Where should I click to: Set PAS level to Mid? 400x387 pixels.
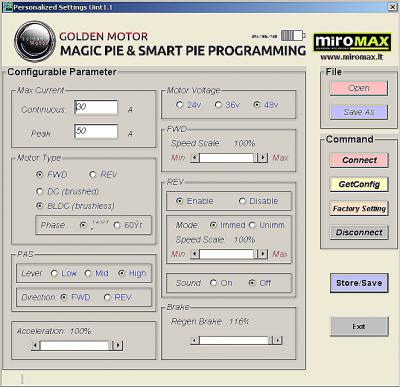pos(88,273)
